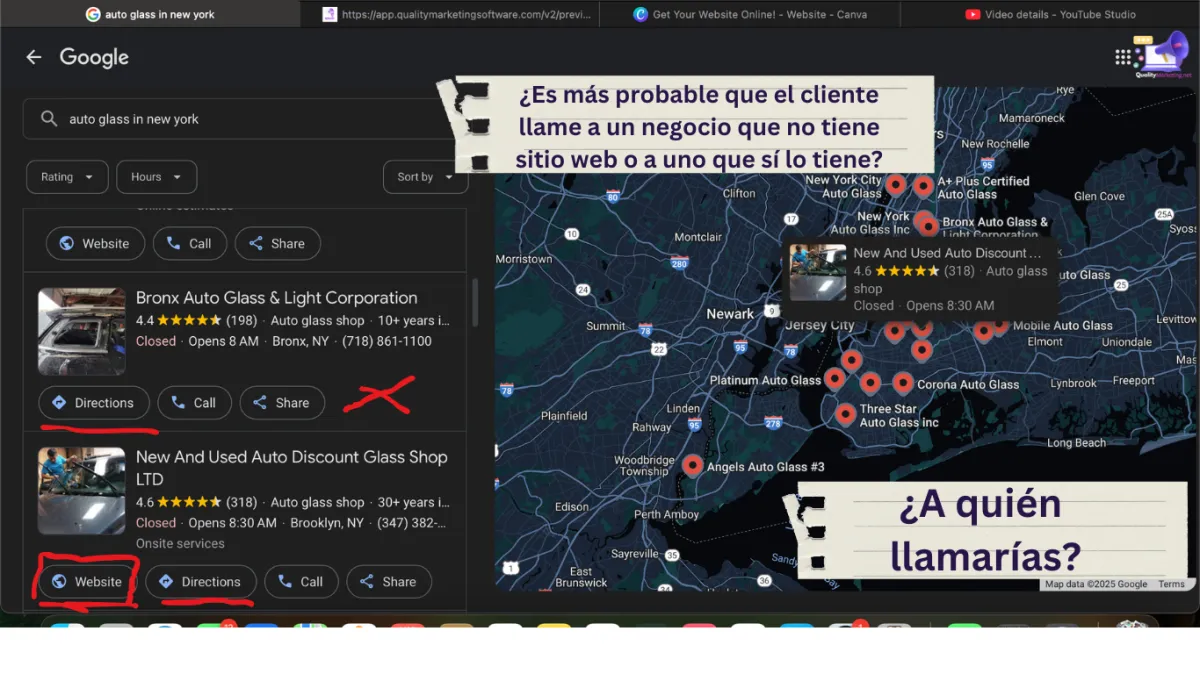
Task: Get Directions to New And Used Auto Discount
Action: point(201,582)
